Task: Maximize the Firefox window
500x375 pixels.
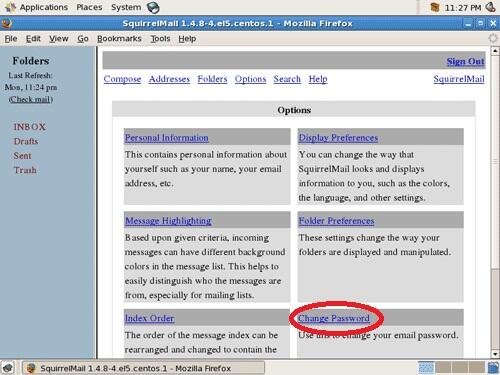Action: (480, 23)
